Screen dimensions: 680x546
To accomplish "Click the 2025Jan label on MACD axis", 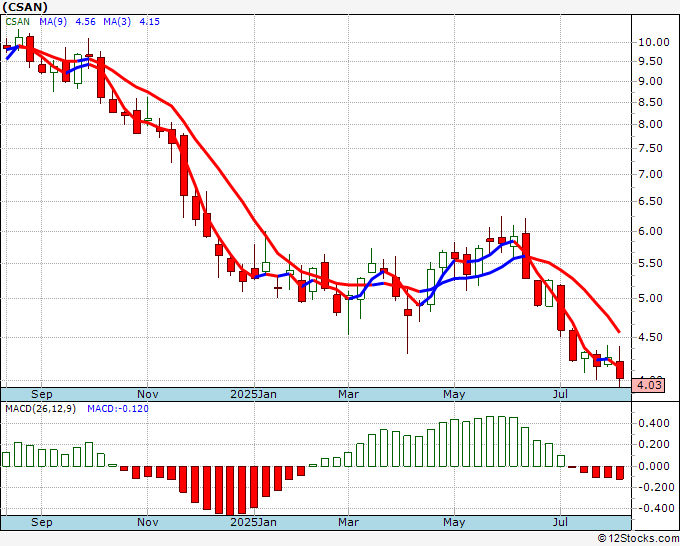I will 253,522.
